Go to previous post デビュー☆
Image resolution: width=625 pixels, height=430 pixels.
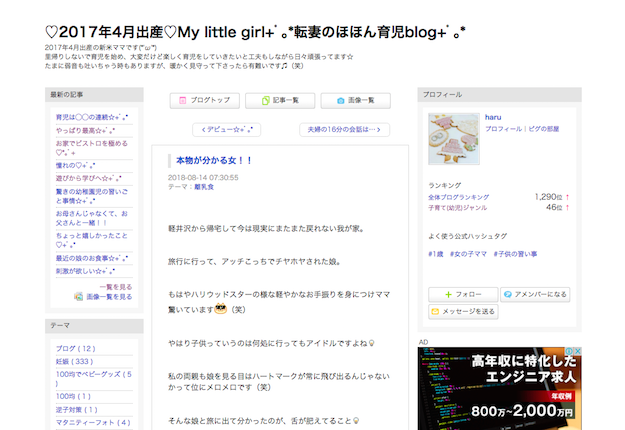[x=226, y=130]
